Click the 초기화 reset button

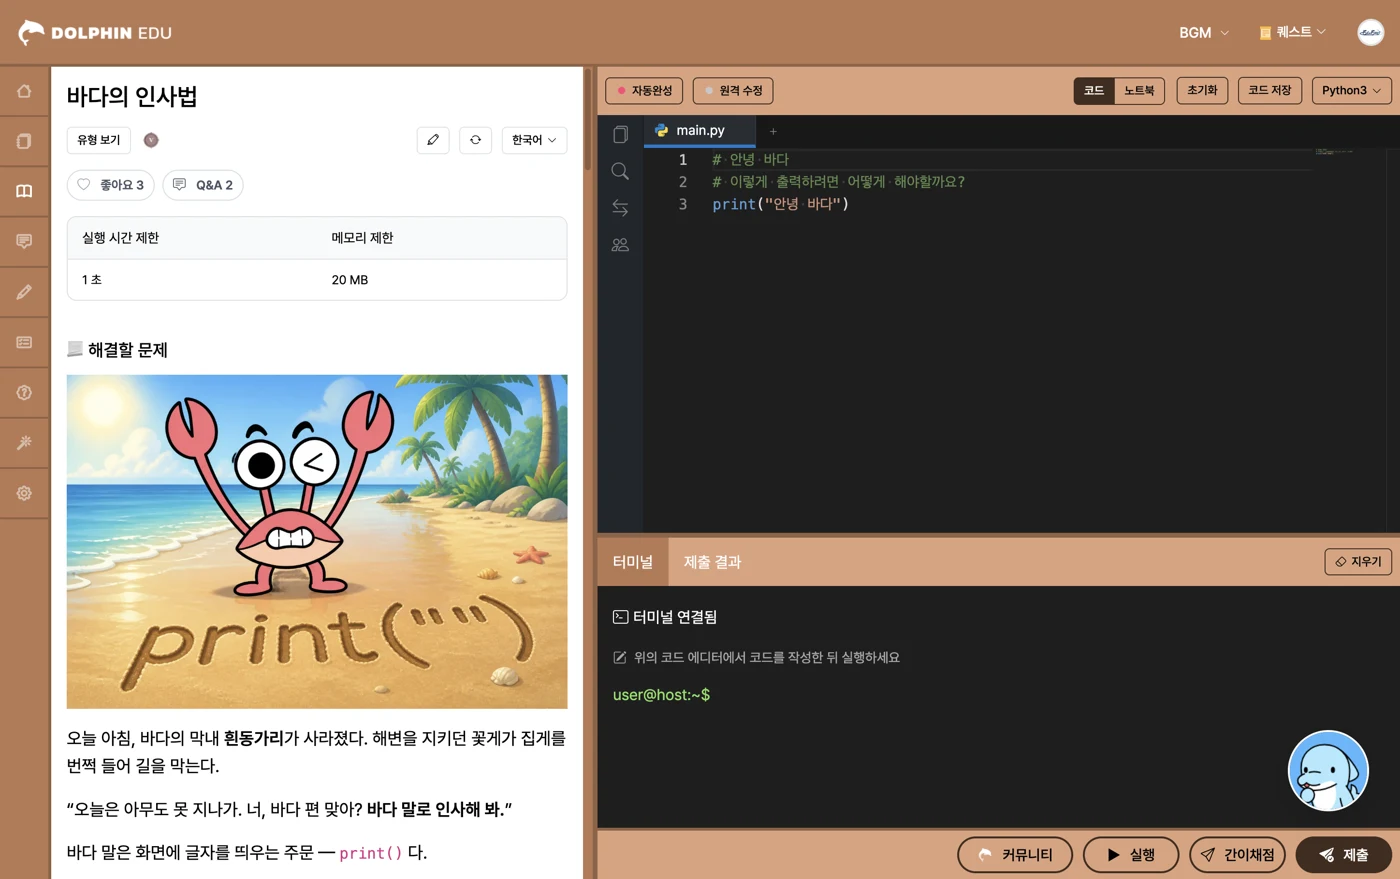click(1202, 90)
